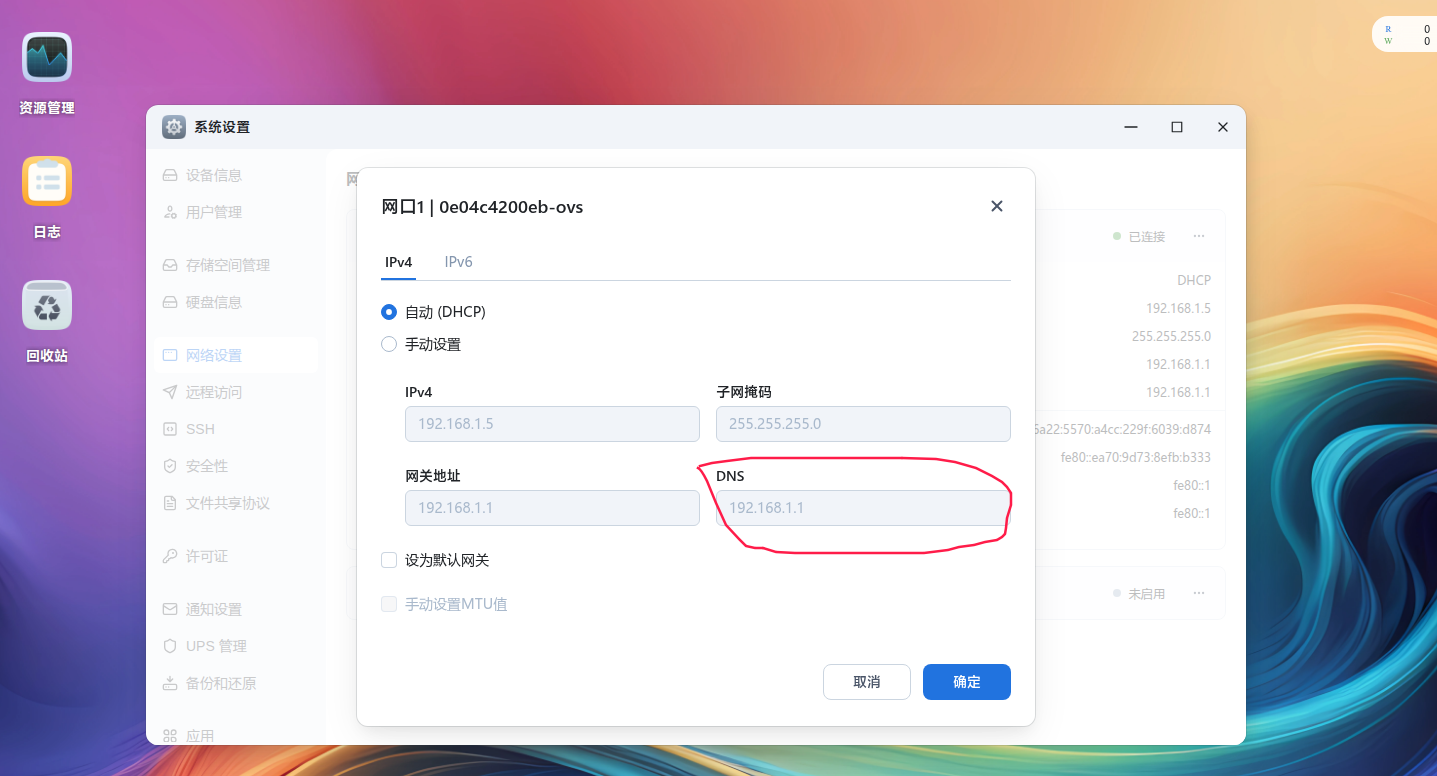This screenshot has width=1437, height=776.
Task: Click the dialog title 网口1 | 0e04c4200eb-ovs
Action: [482, 207]
